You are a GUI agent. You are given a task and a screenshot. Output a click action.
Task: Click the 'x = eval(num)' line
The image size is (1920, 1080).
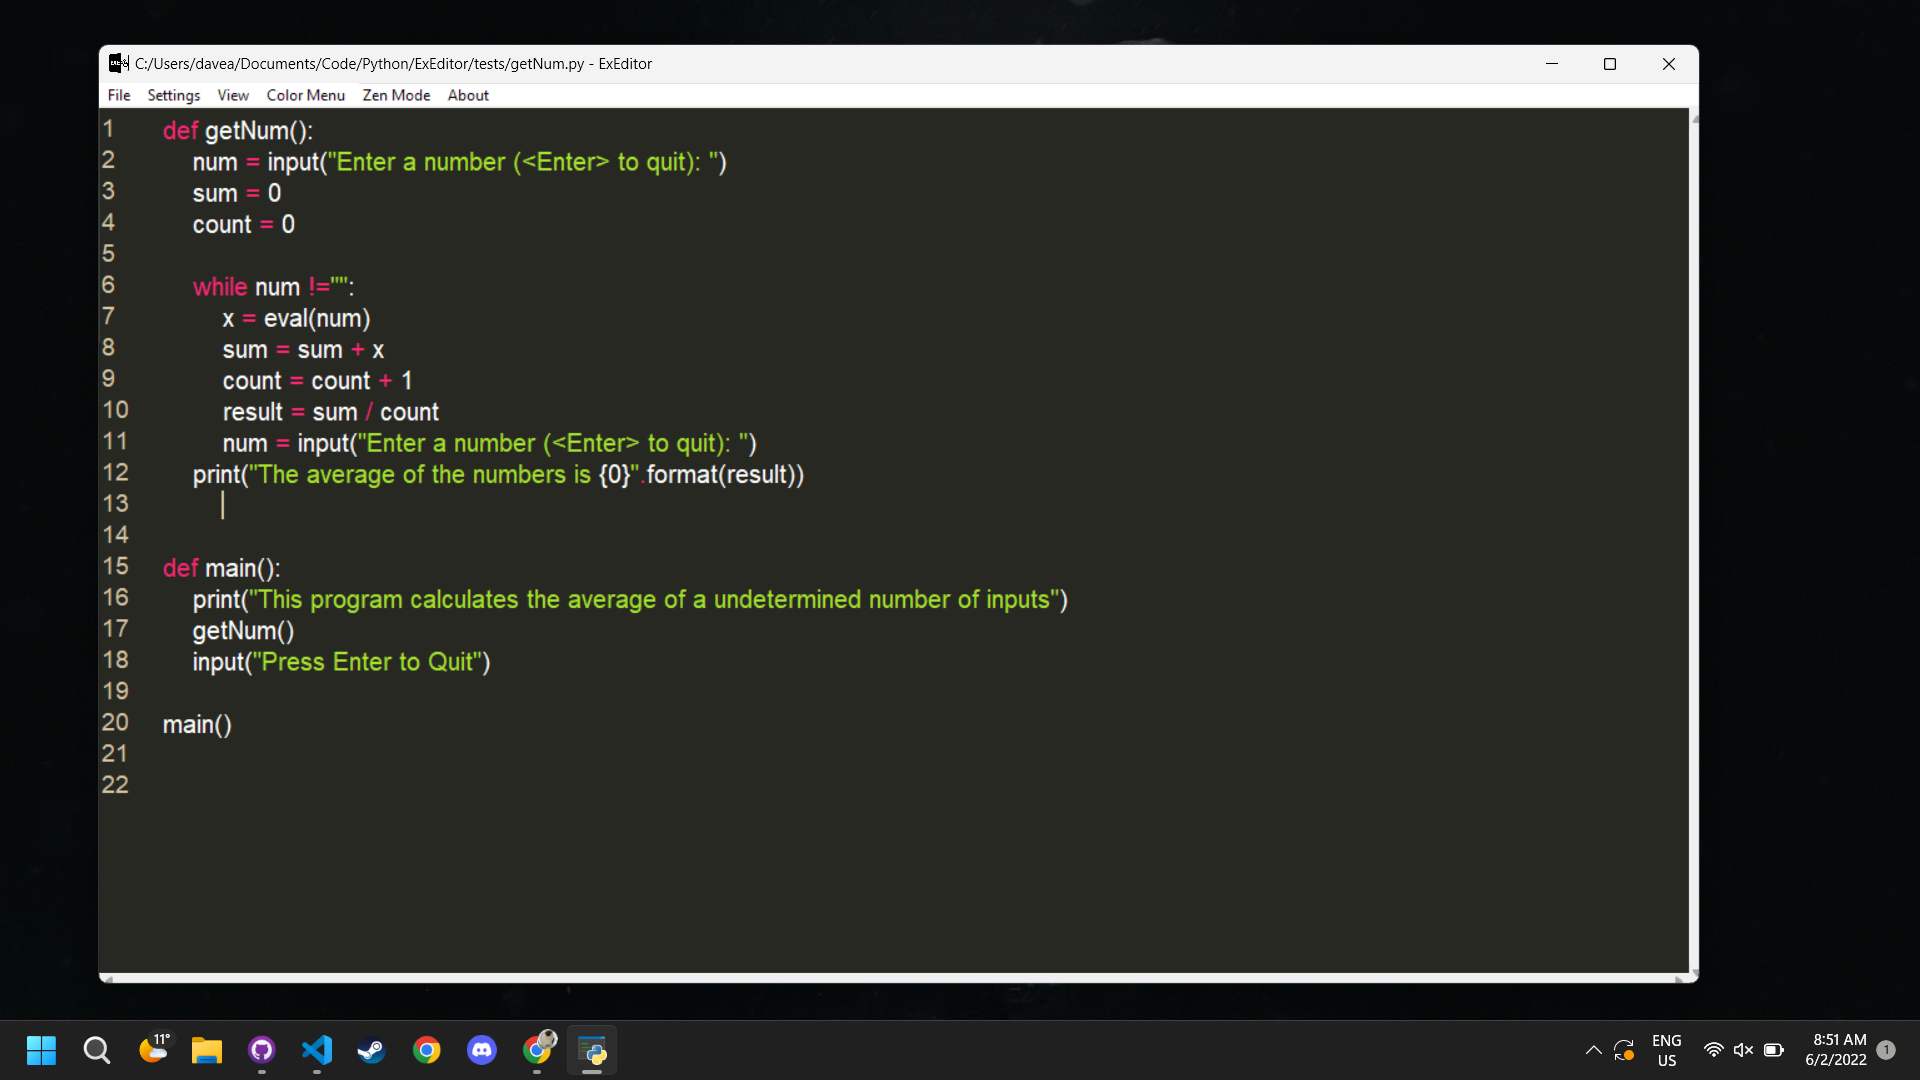pos(296,318)
